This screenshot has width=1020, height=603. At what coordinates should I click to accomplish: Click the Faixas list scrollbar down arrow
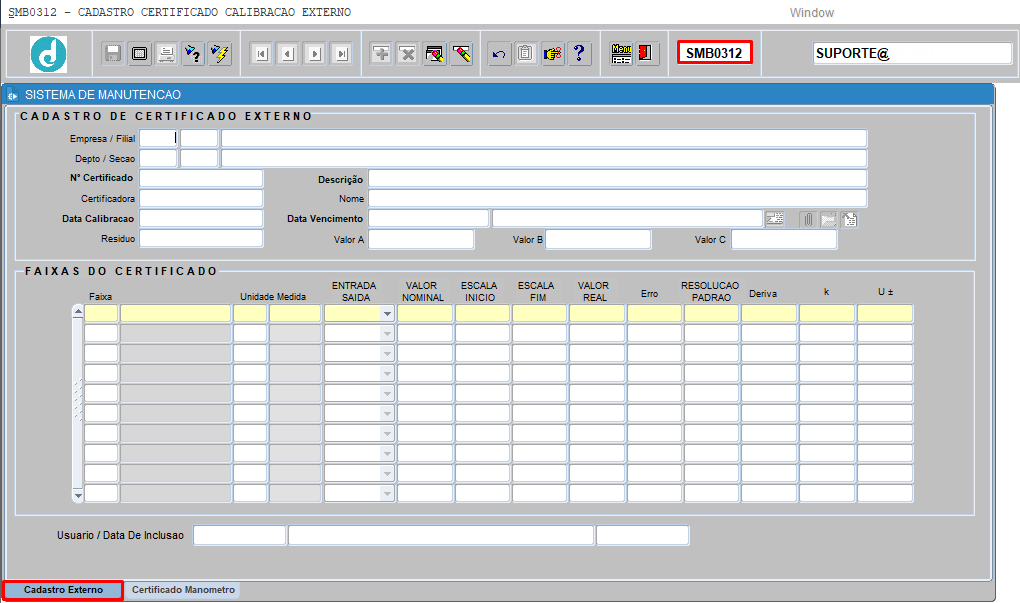(x=78, y=496)
